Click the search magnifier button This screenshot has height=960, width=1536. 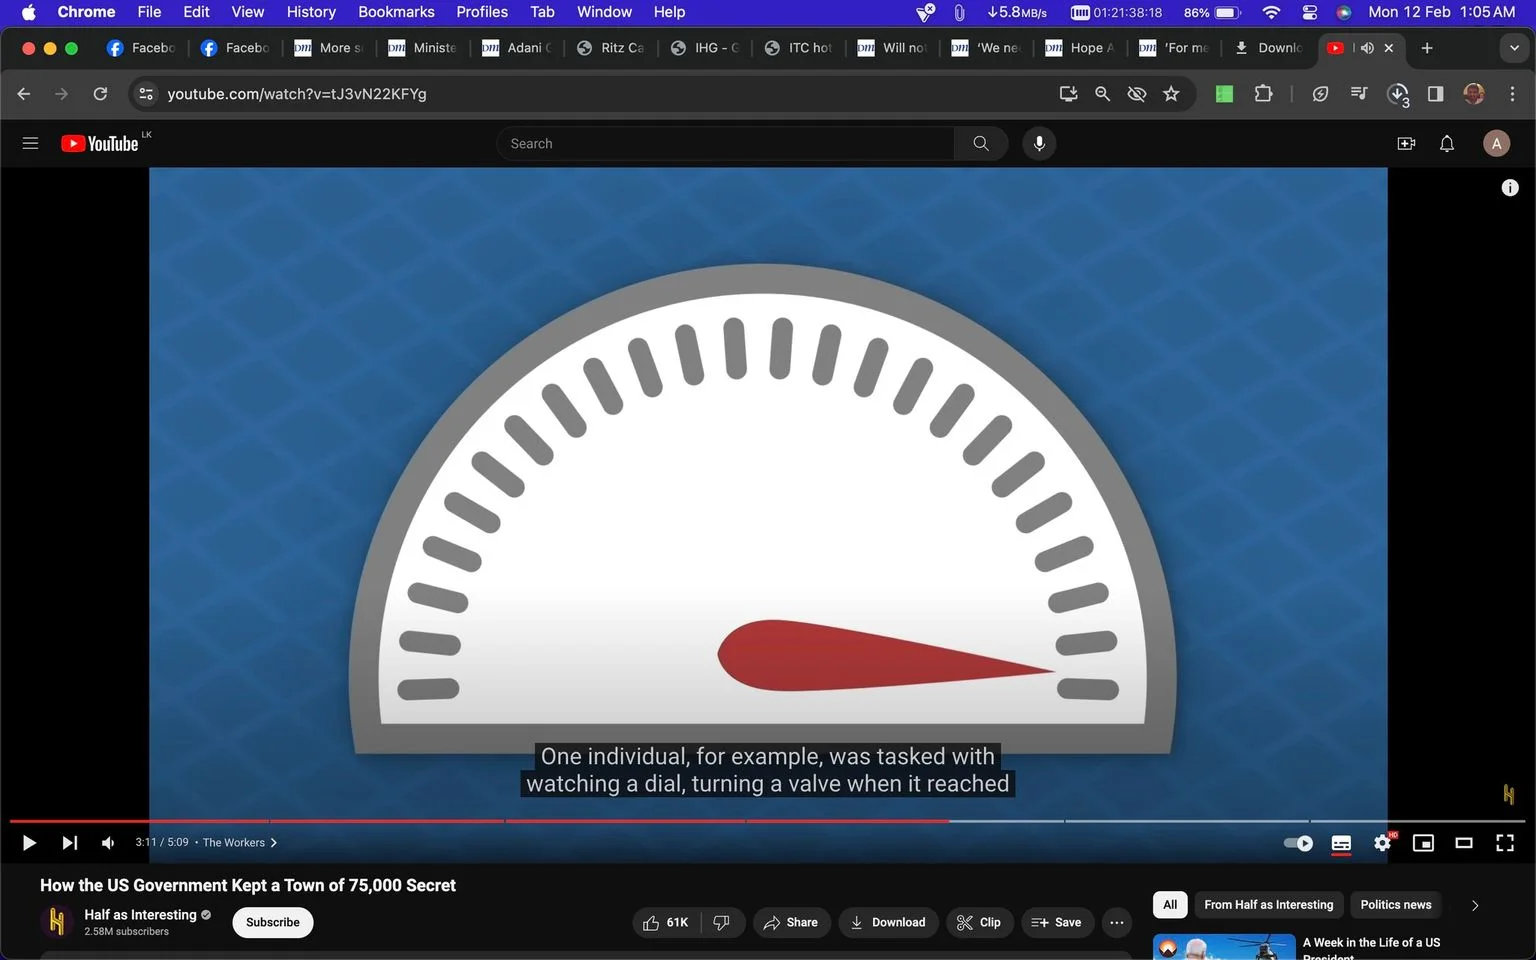pos(981,143)
